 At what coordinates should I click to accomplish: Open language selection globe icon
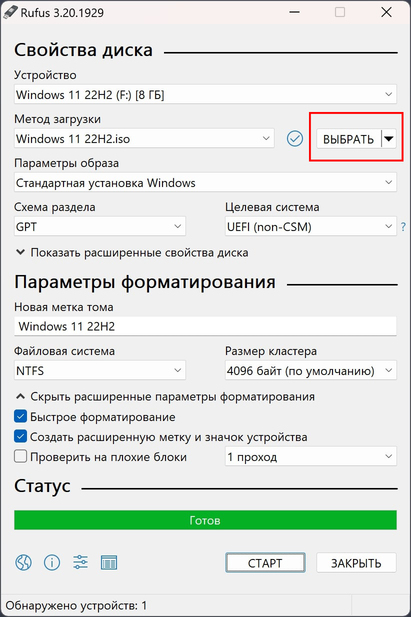pos(23,562)
